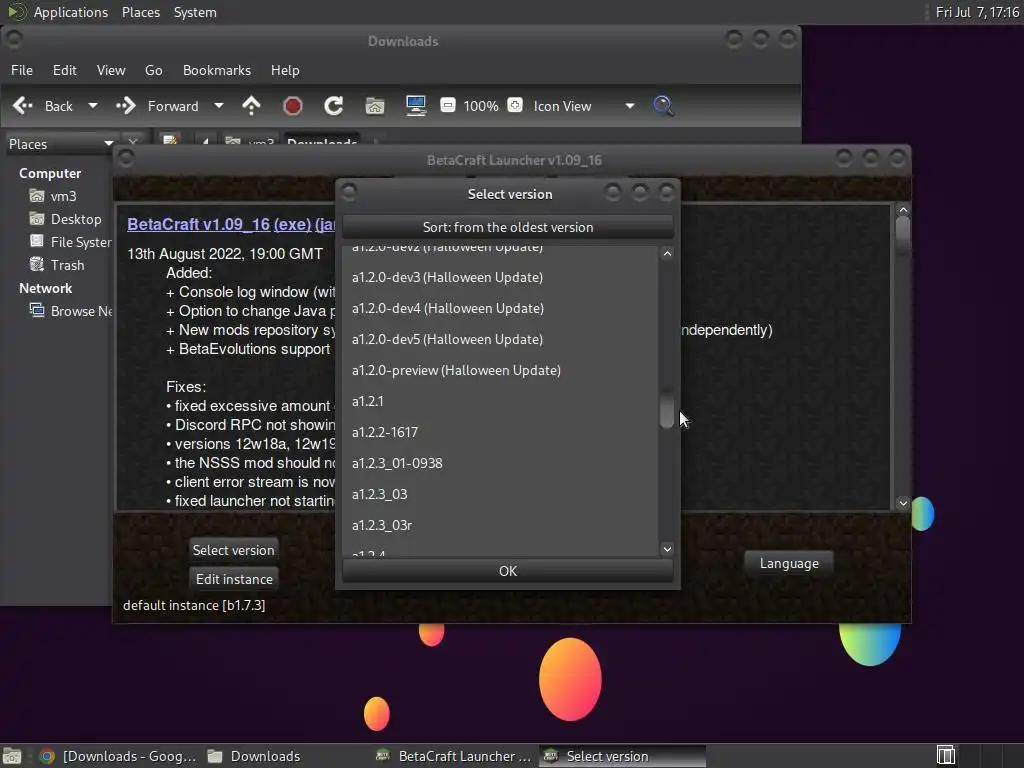Click the Back arrow icon in Downloads

coord(23,106)
